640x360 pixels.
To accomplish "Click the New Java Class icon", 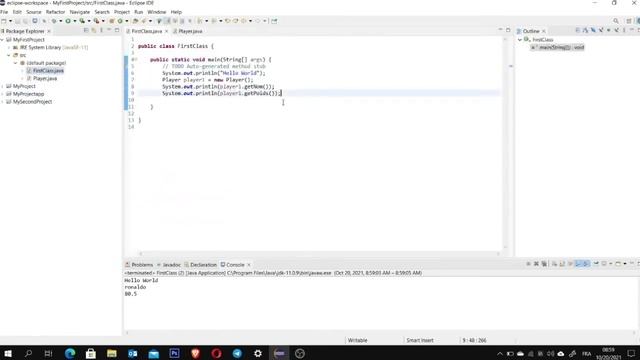I will (x=120, y=21).
